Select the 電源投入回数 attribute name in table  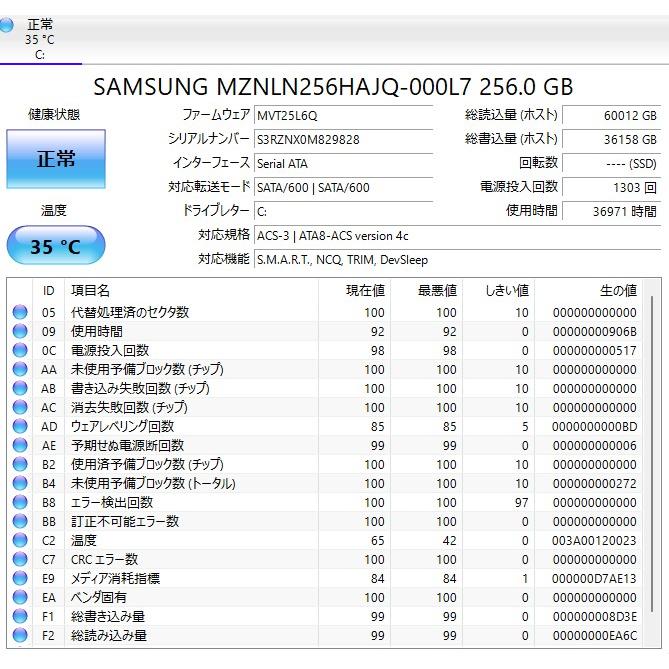pos(110,350)
